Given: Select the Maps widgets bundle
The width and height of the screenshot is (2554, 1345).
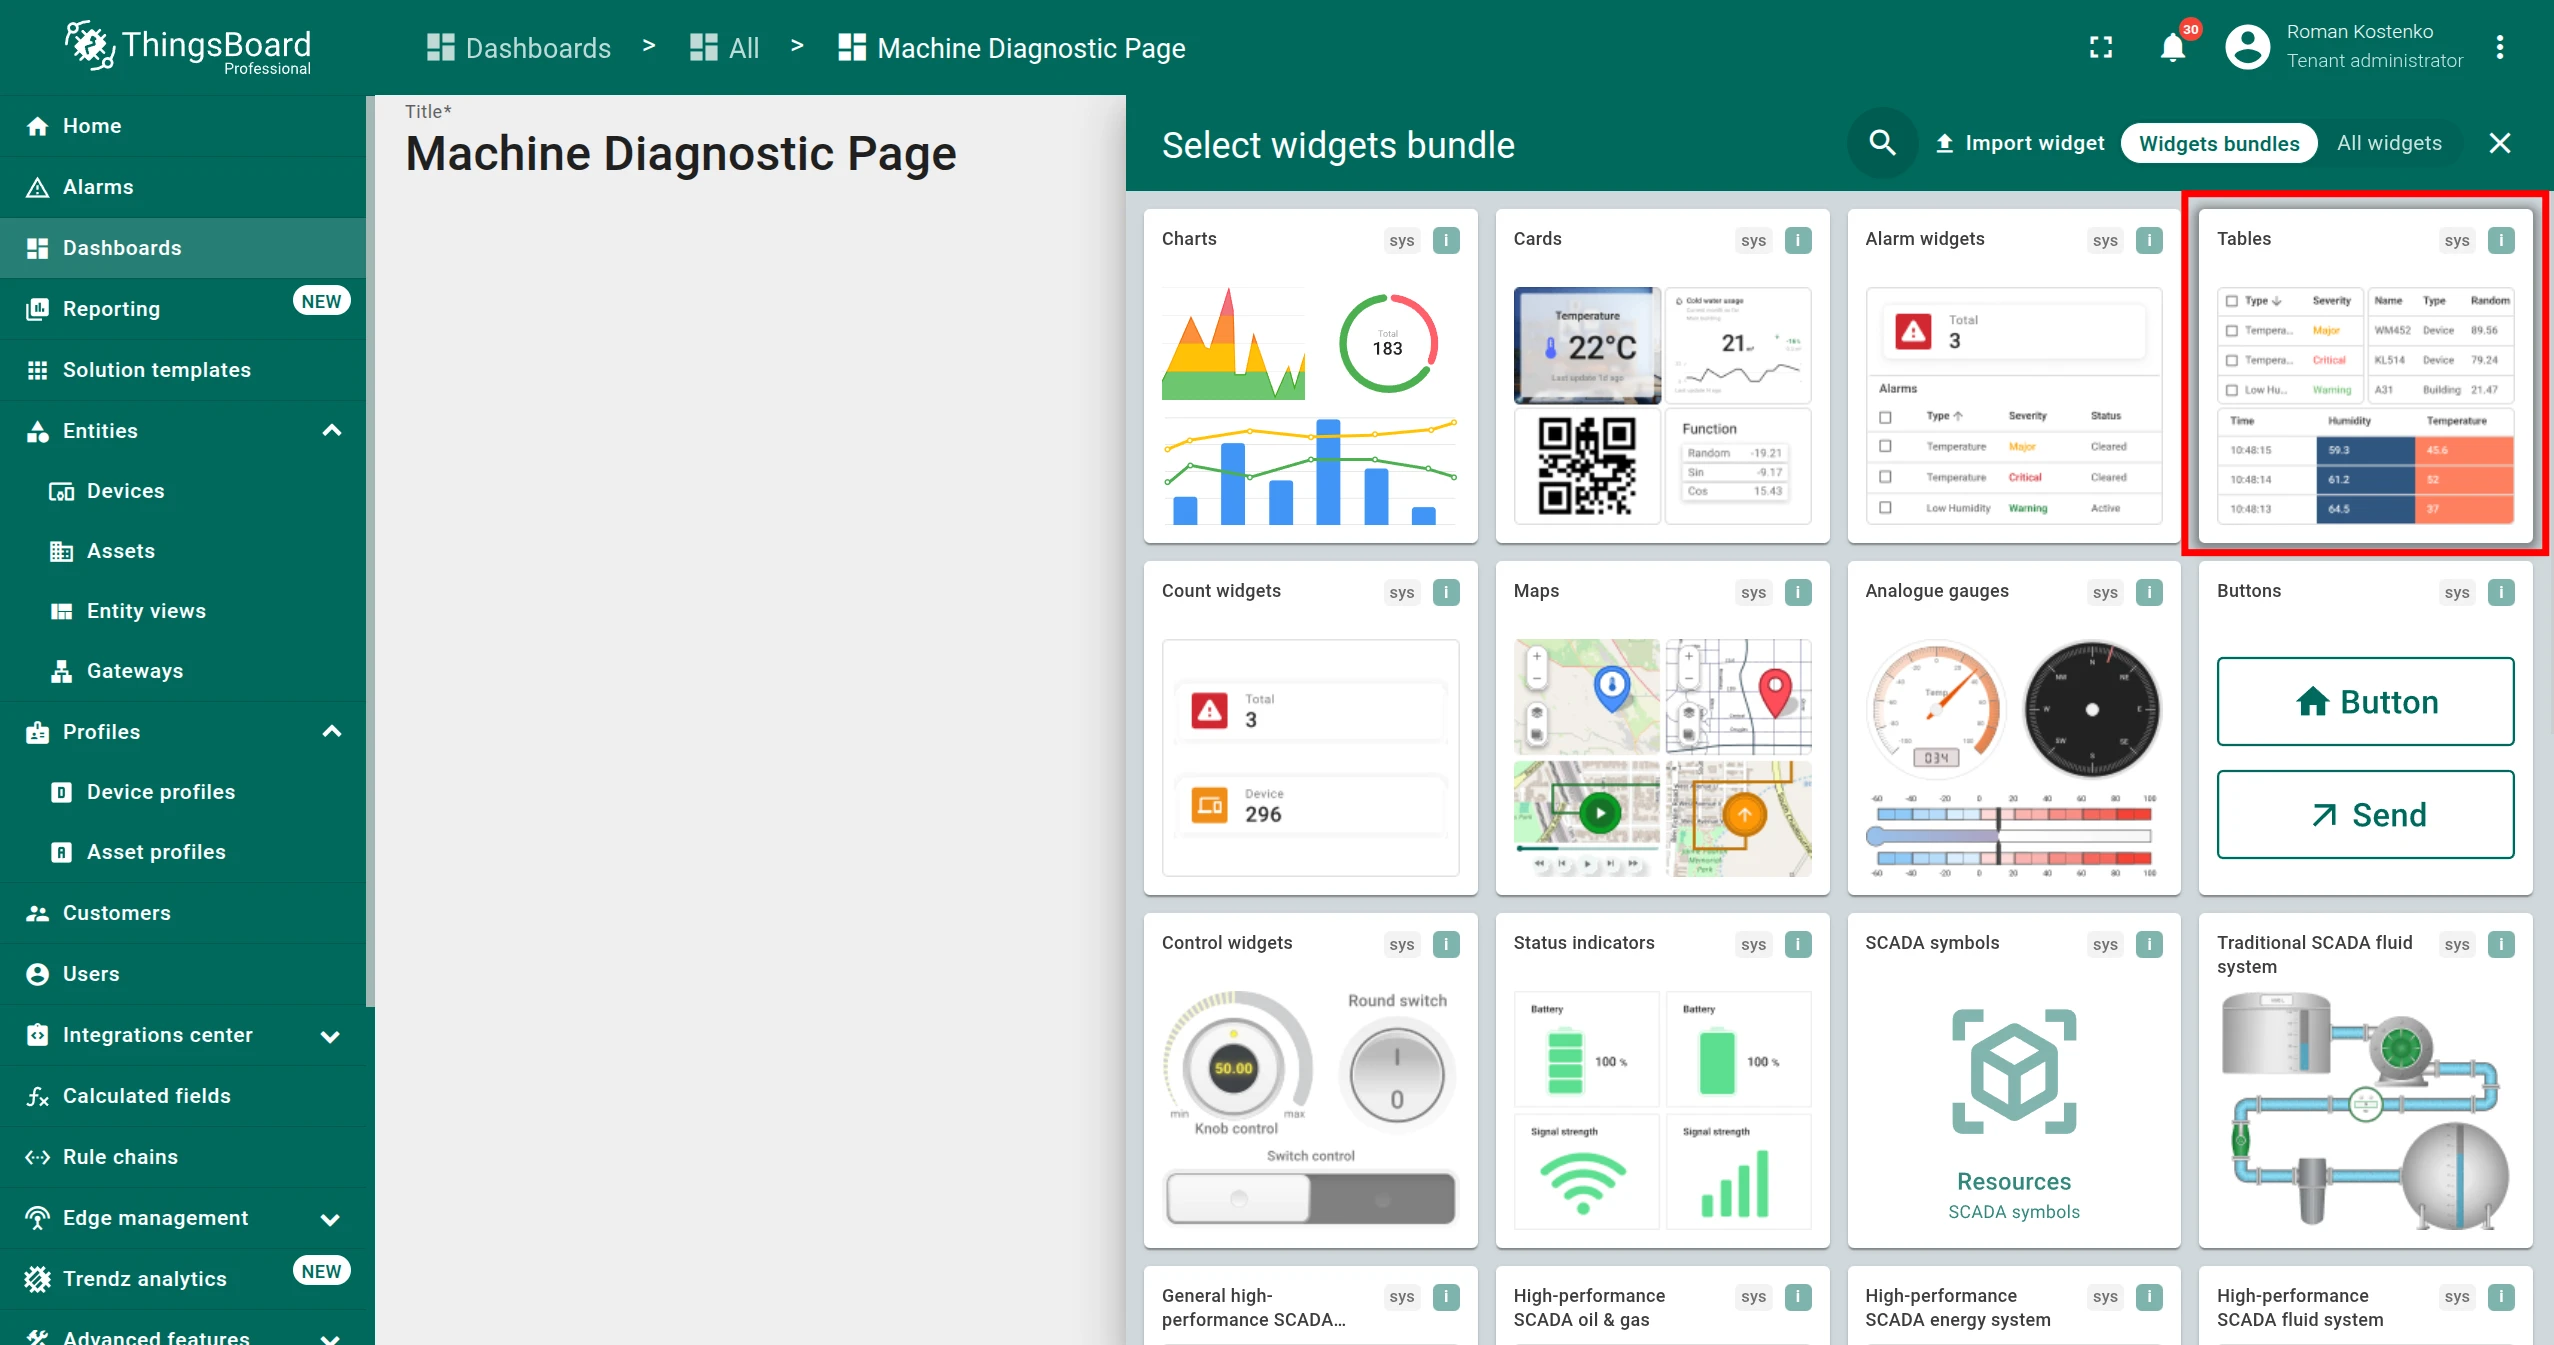Looking at the screenshot, I should point(1662,728).
